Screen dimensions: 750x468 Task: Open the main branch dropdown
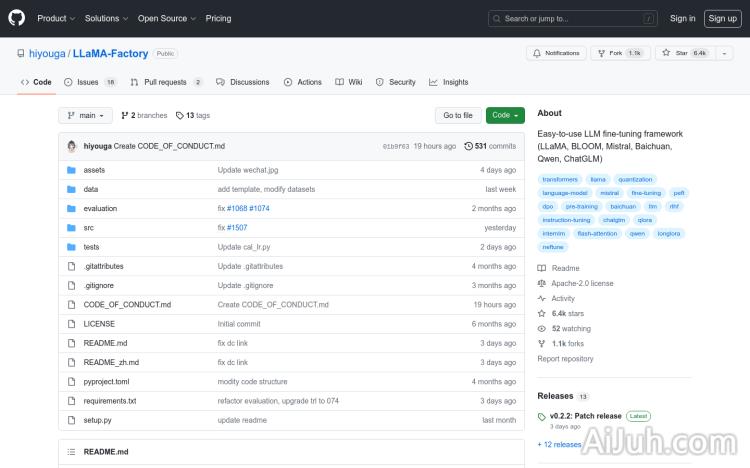point(85,115)
